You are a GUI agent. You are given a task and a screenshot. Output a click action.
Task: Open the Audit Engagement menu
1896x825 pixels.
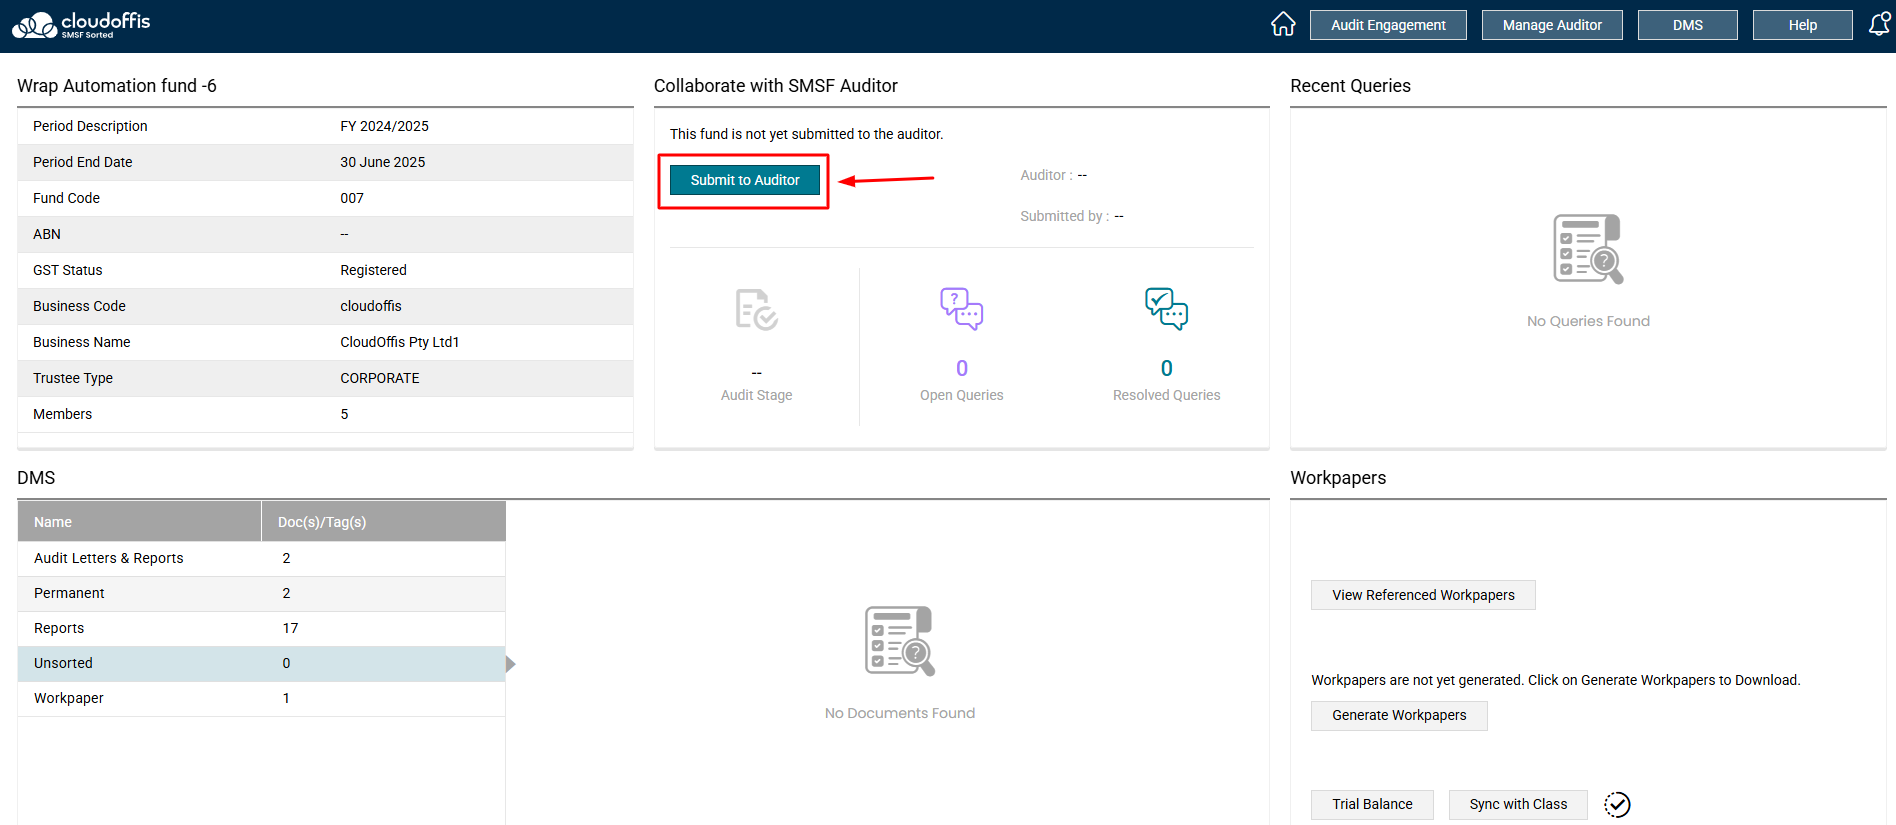1388,25
